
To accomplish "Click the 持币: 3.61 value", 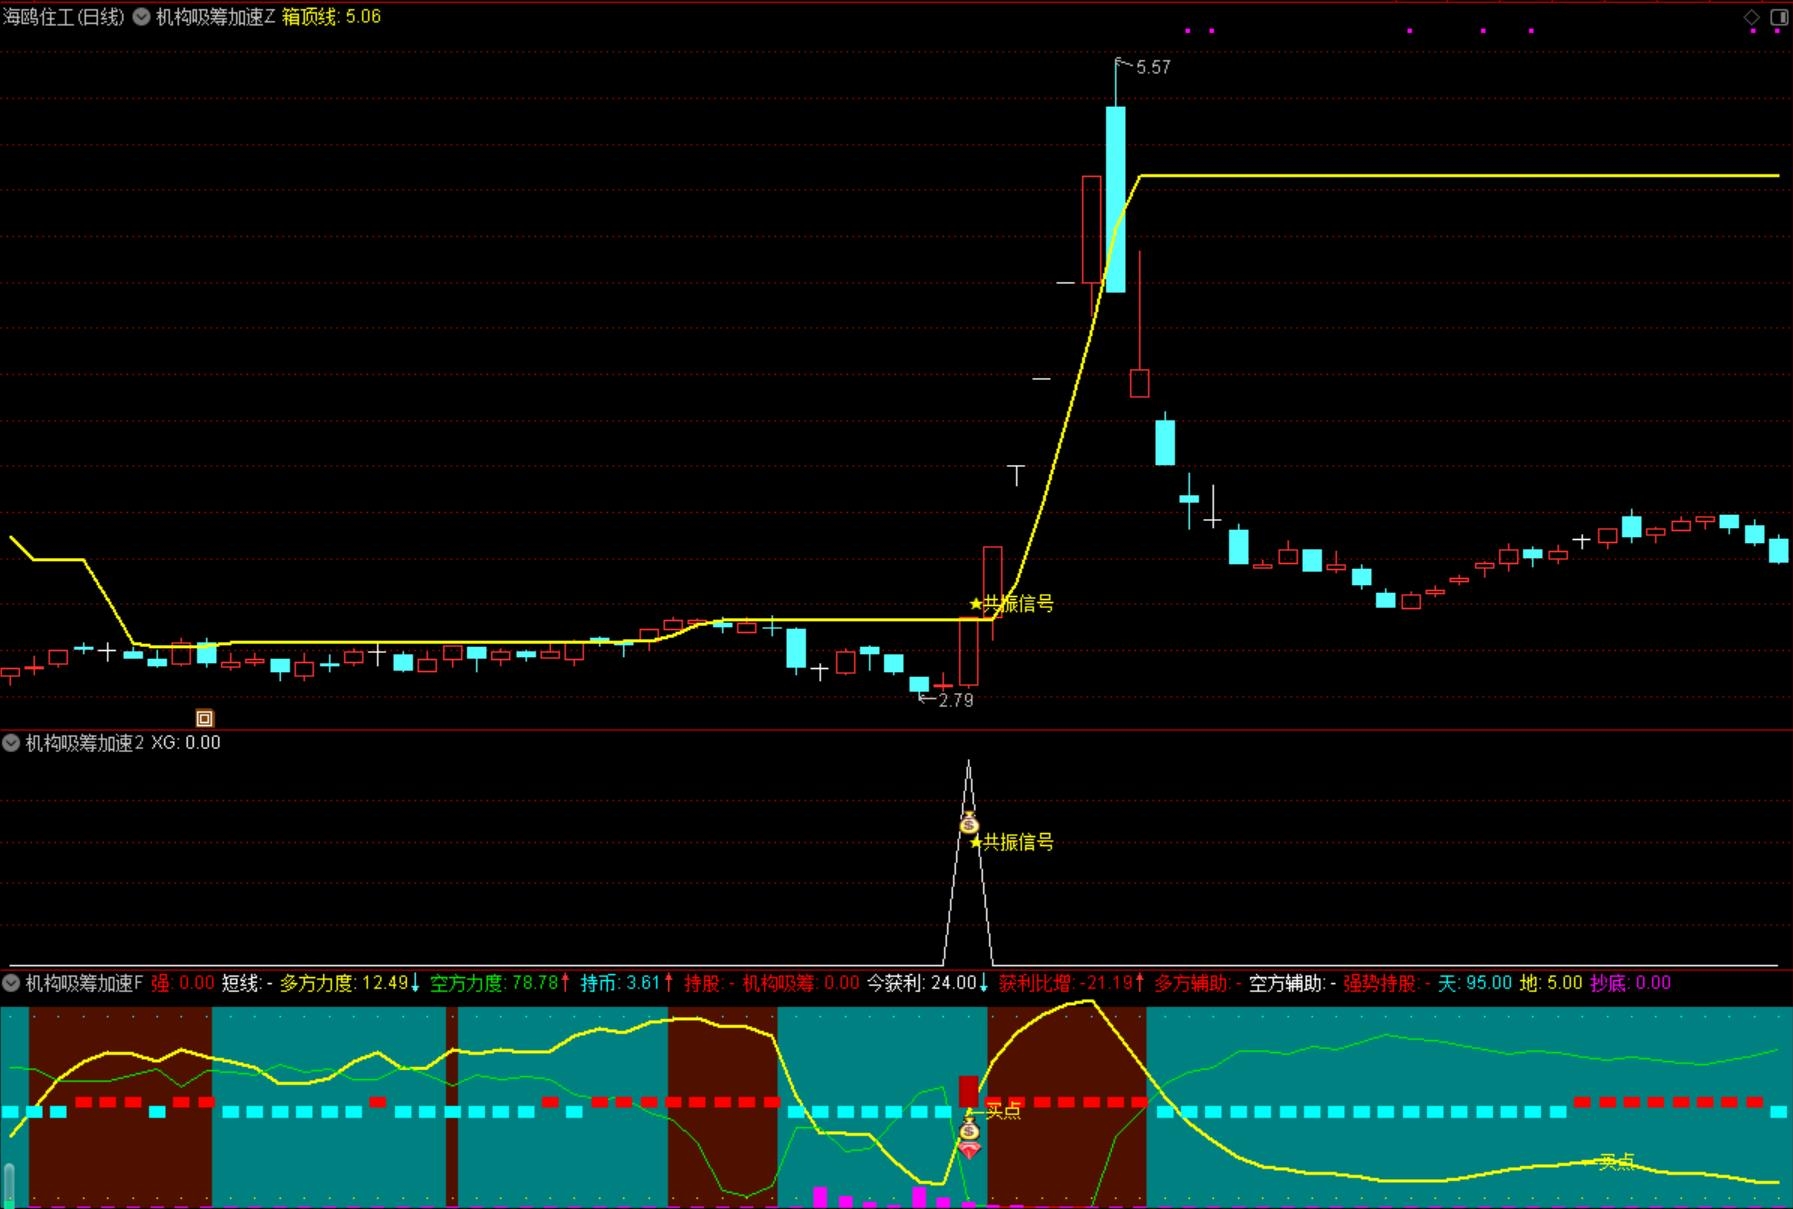I will (627, 983).
